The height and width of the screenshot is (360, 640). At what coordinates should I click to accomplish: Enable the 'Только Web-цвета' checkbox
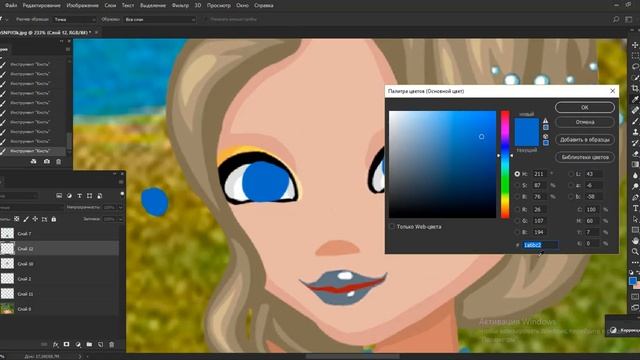pyautogui.click(x=392, y=226)
